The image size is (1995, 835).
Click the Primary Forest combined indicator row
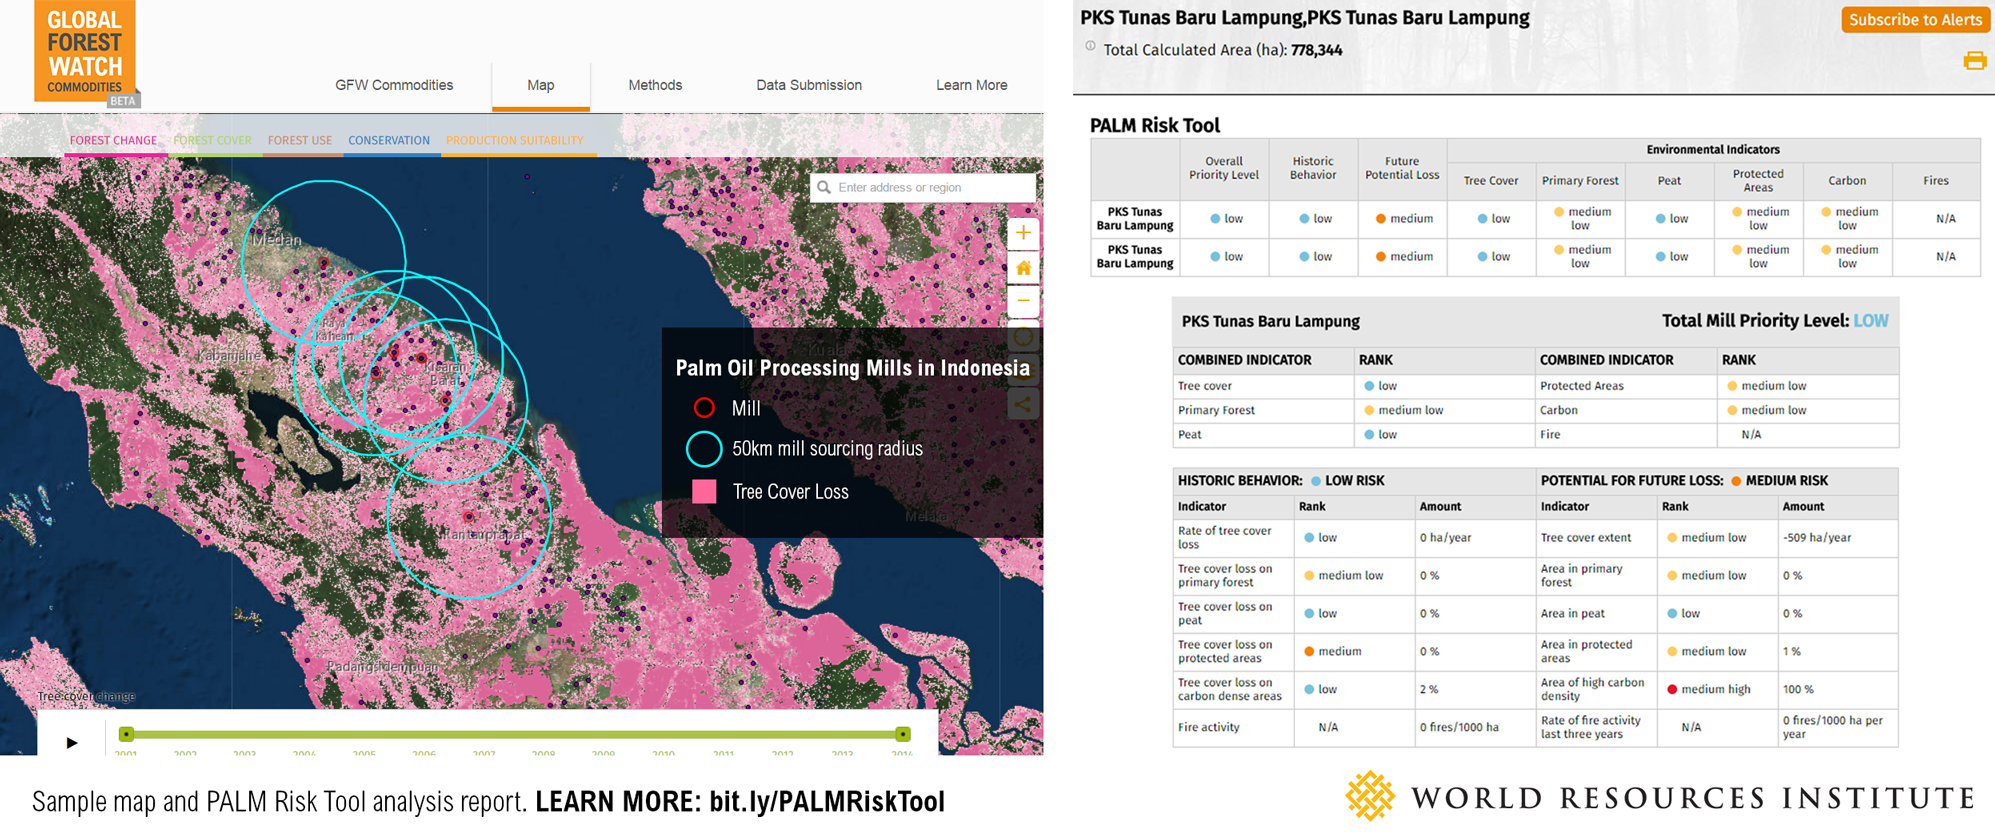pos(1354,410)
